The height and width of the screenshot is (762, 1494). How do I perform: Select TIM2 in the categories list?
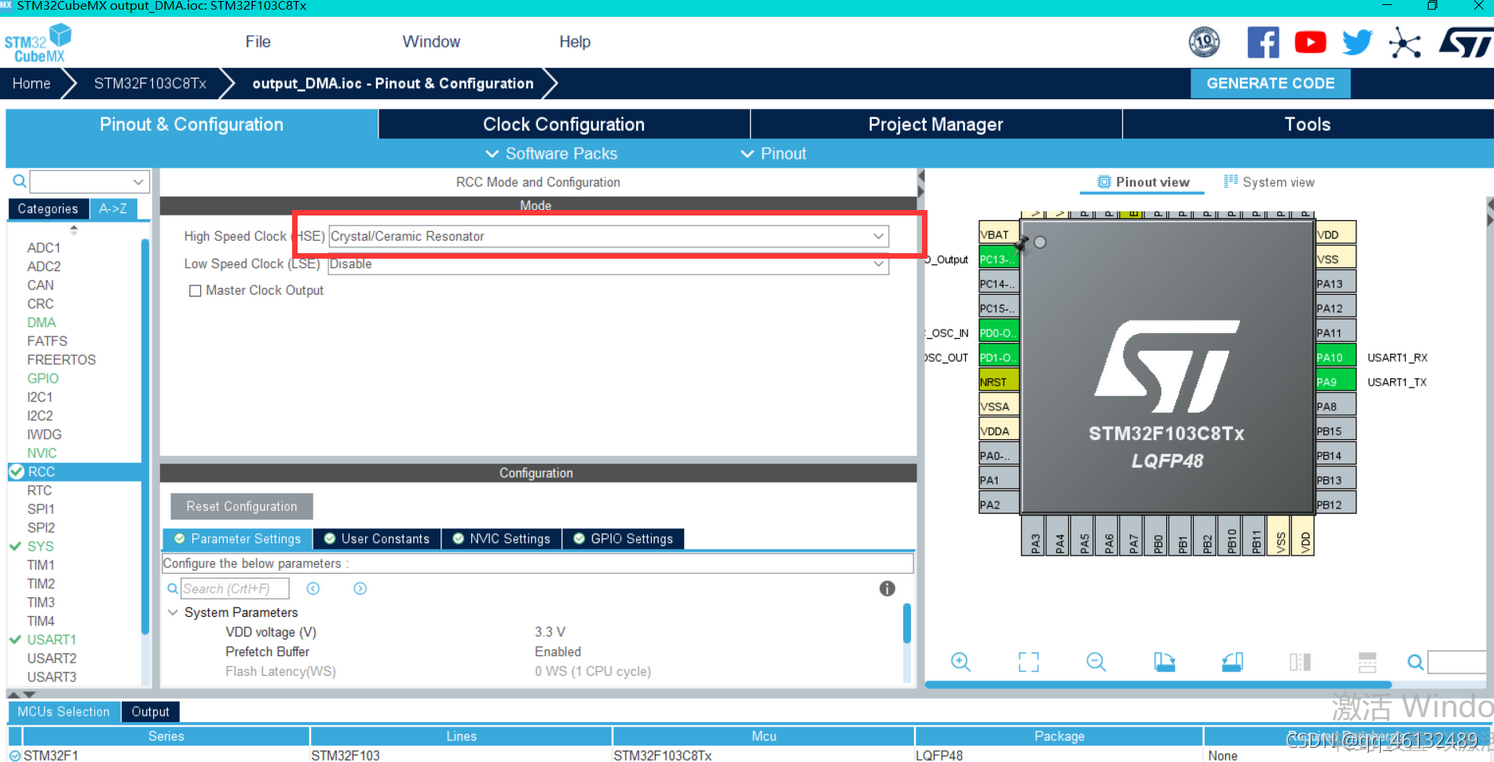click(41, 583)
